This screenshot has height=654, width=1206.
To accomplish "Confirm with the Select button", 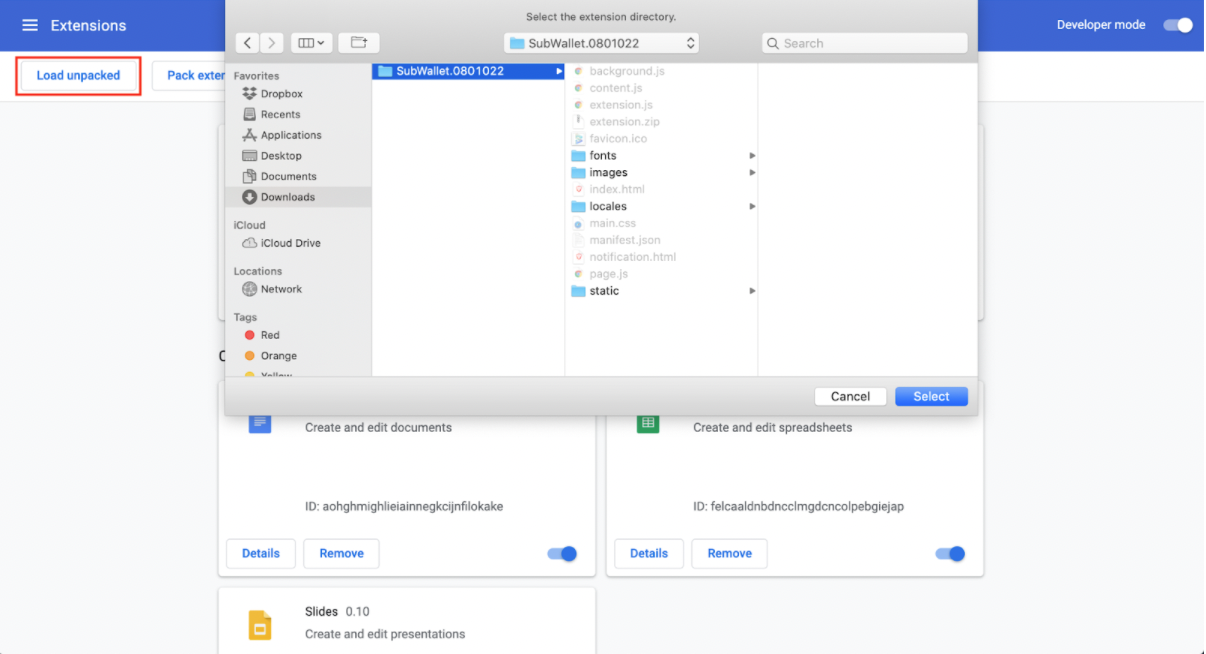I will pos(931,396).
